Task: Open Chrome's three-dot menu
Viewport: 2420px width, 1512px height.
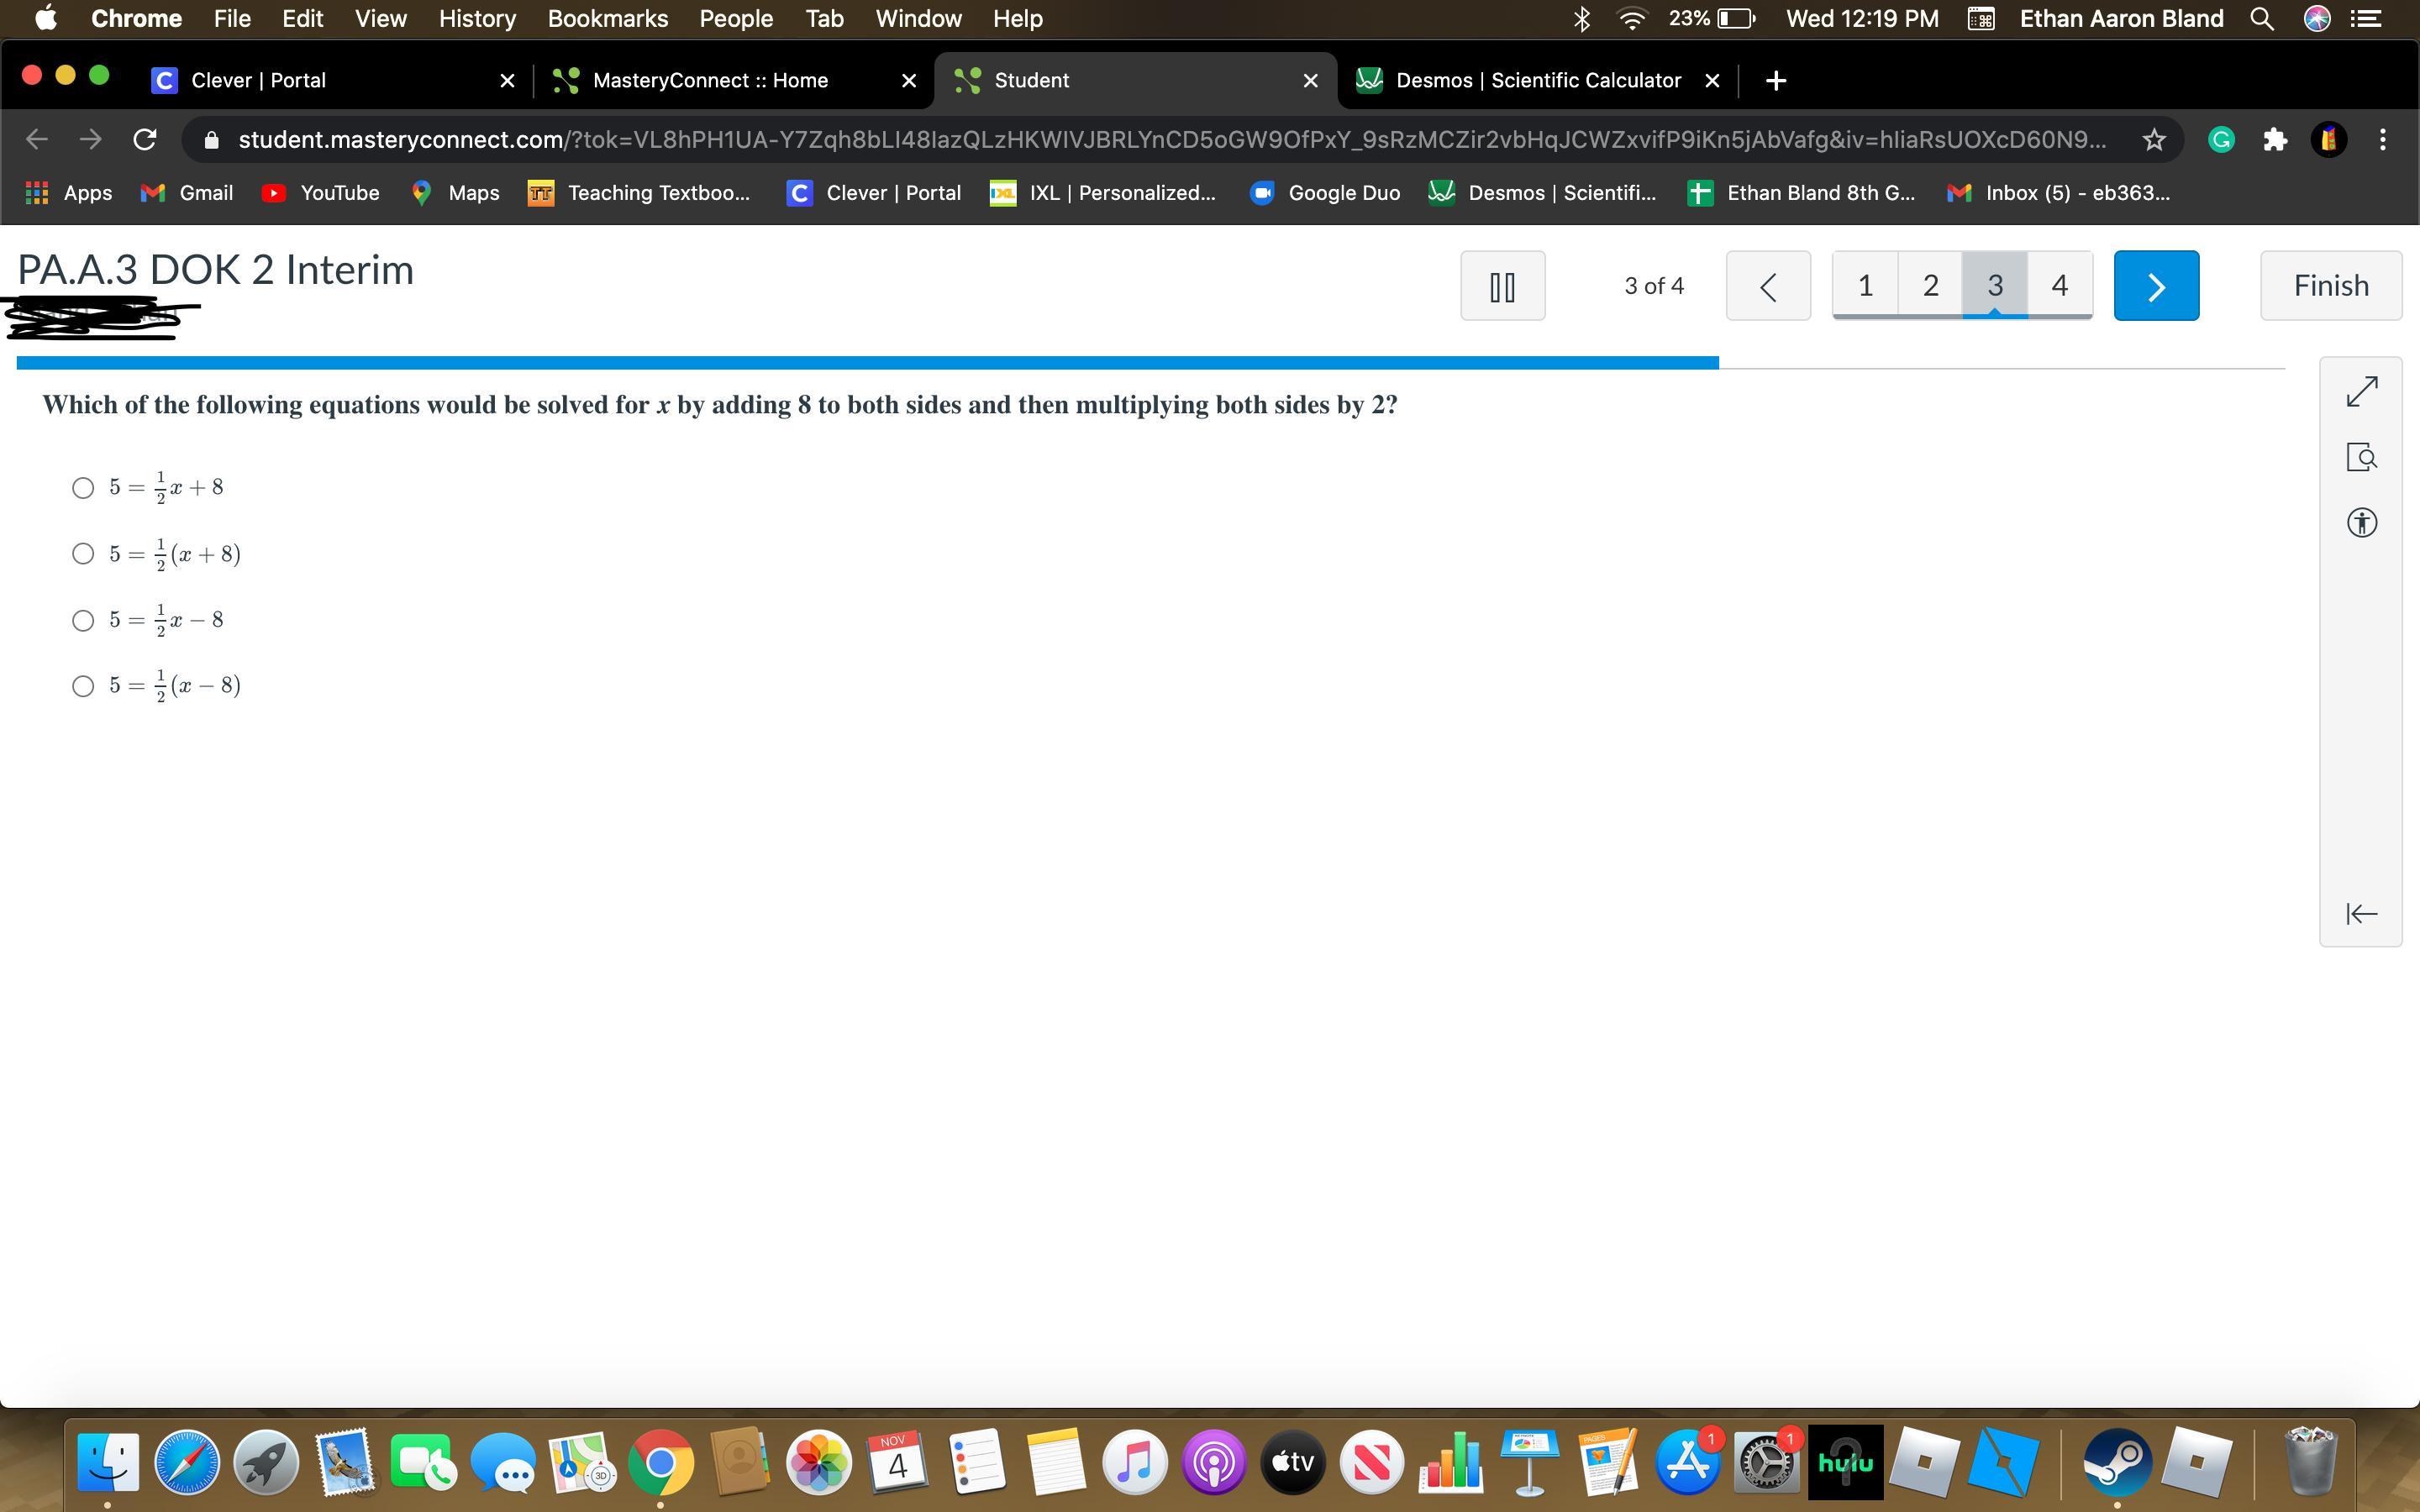Action: pos(2382,140)
